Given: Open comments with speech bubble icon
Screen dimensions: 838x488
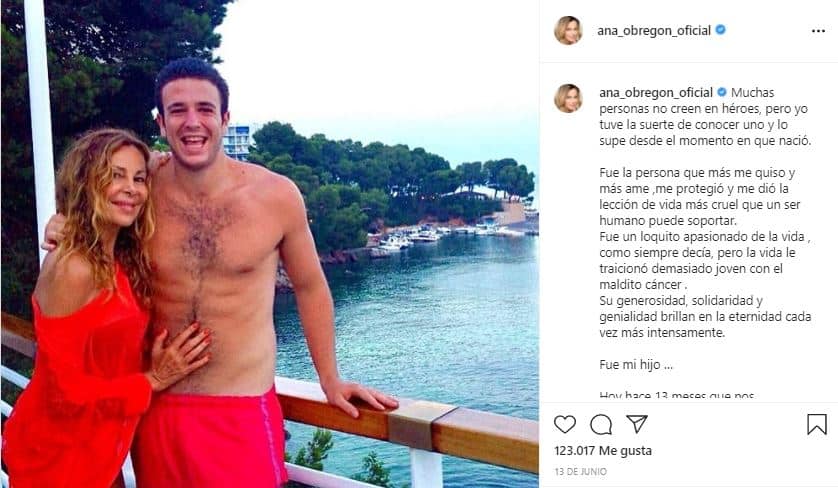Looking at the screenshot, I should 601,425.
